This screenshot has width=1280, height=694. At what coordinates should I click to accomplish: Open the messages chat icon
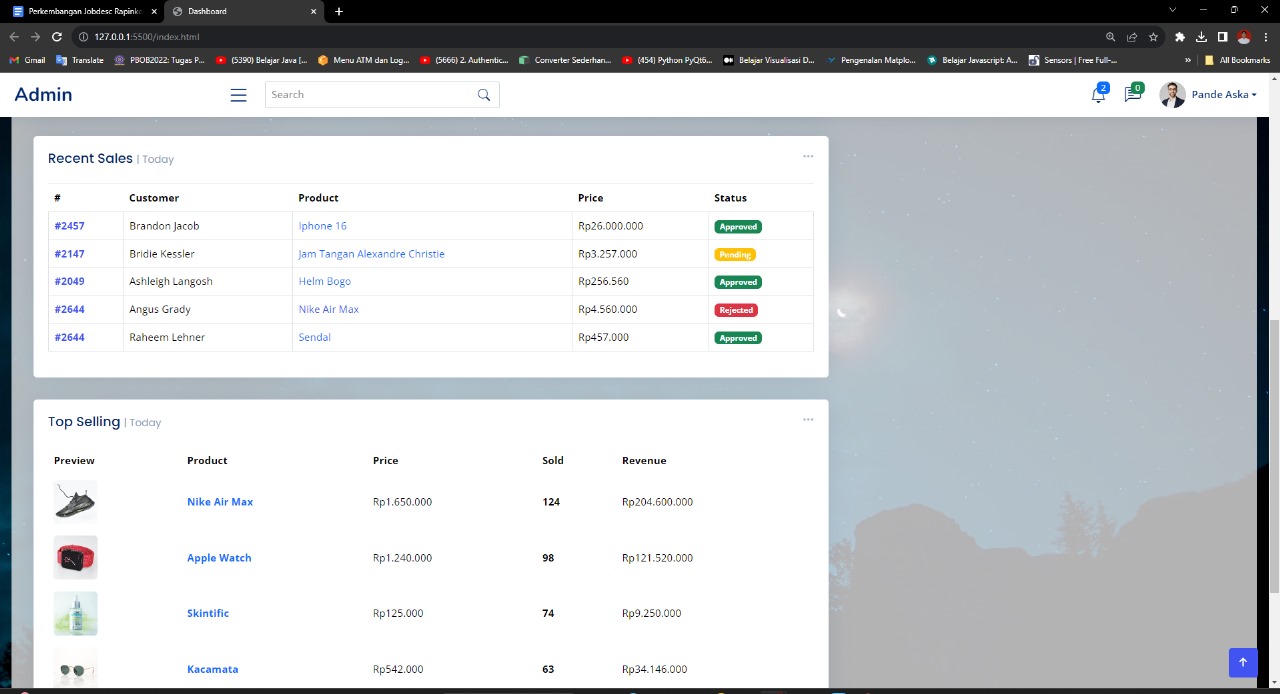pos(1131,94)
